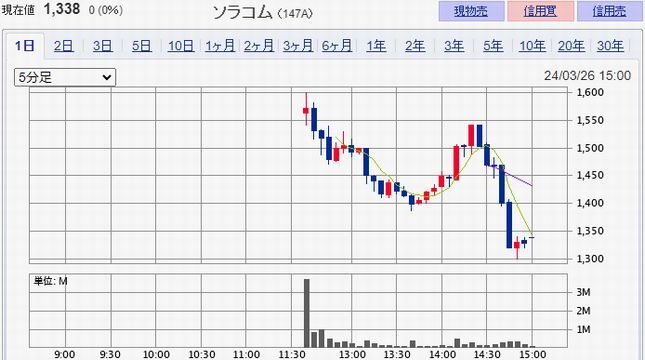Screen dimensions: 645x360
Task: Click the 1,600 price axis label
Action: point(590,92)
